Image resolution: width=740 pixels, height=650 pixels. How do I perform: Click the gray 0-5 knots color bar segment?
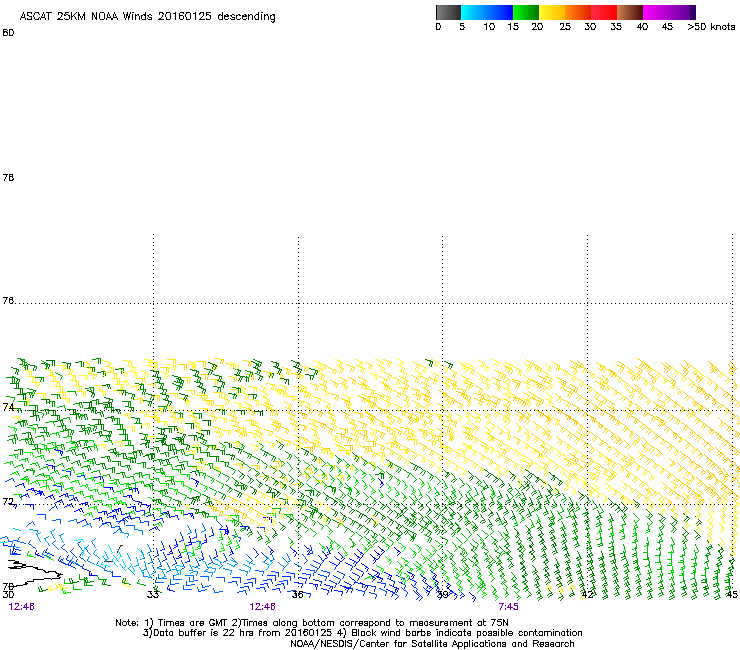448,12
